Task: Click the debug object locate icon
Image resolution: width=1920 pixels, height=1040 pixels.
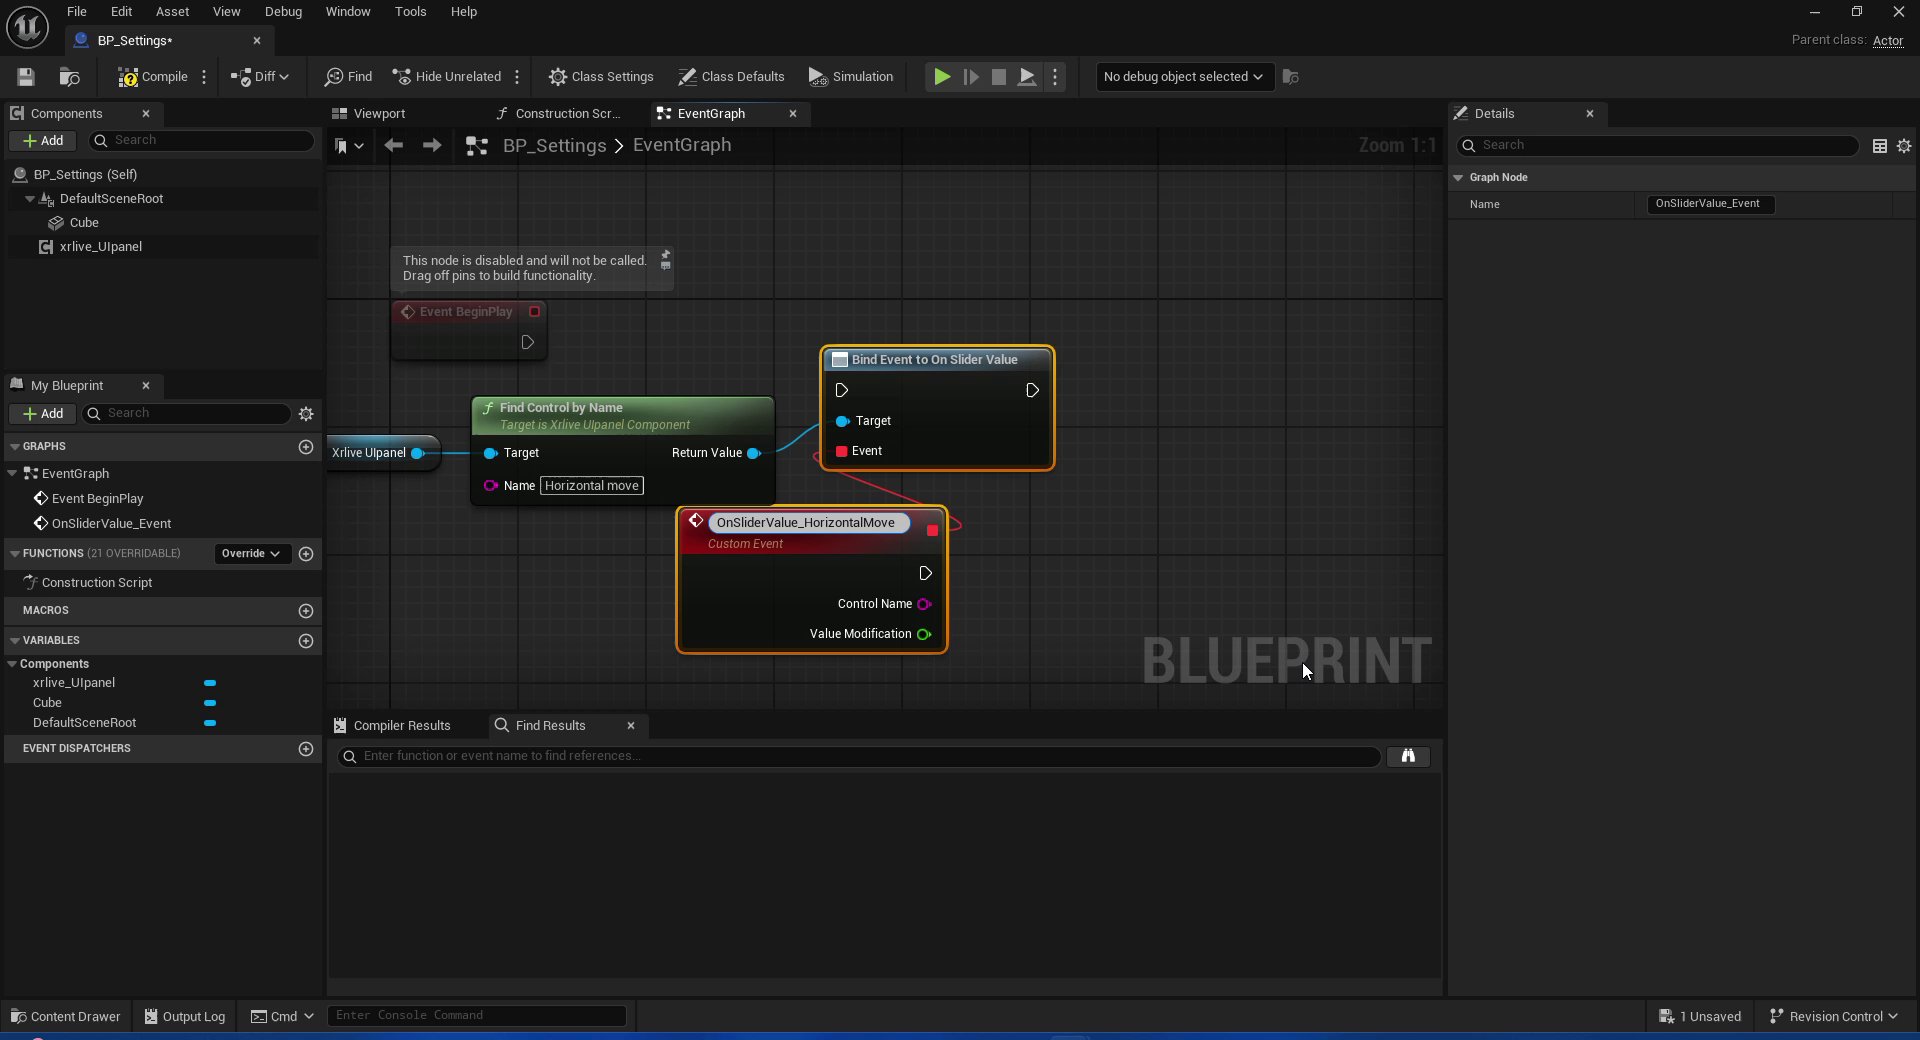Action: click(1291, 77)
